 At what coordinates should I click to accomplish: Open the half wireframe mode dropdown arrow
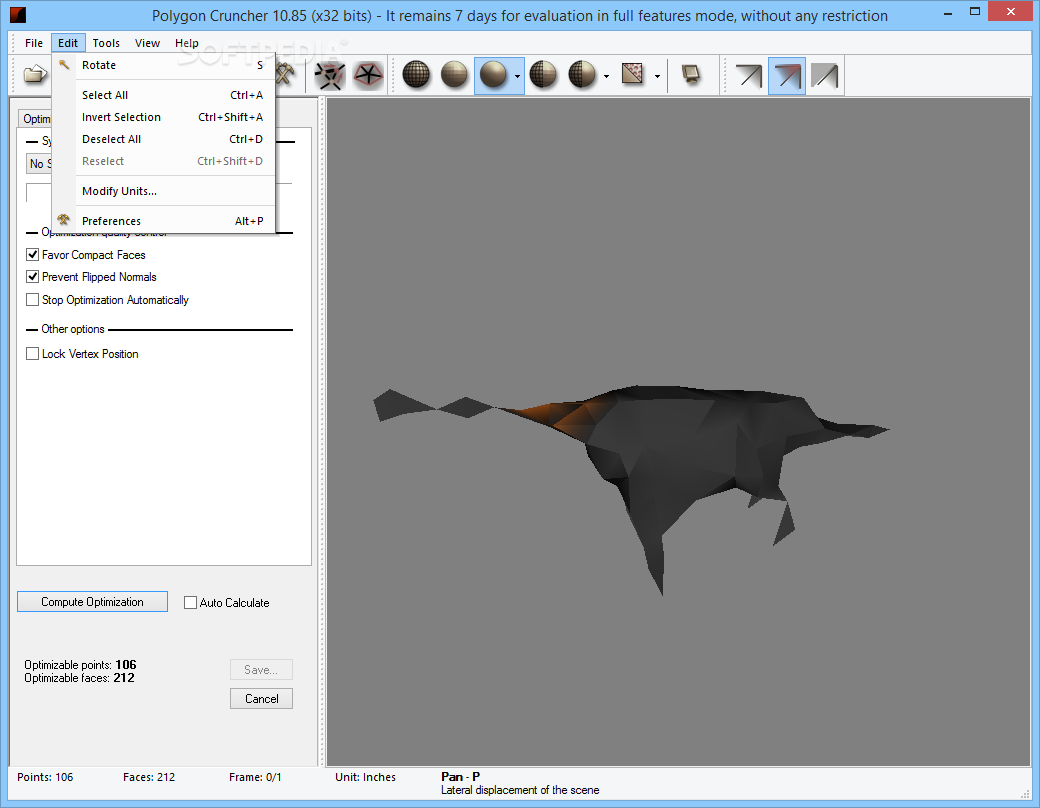point(606,76)
